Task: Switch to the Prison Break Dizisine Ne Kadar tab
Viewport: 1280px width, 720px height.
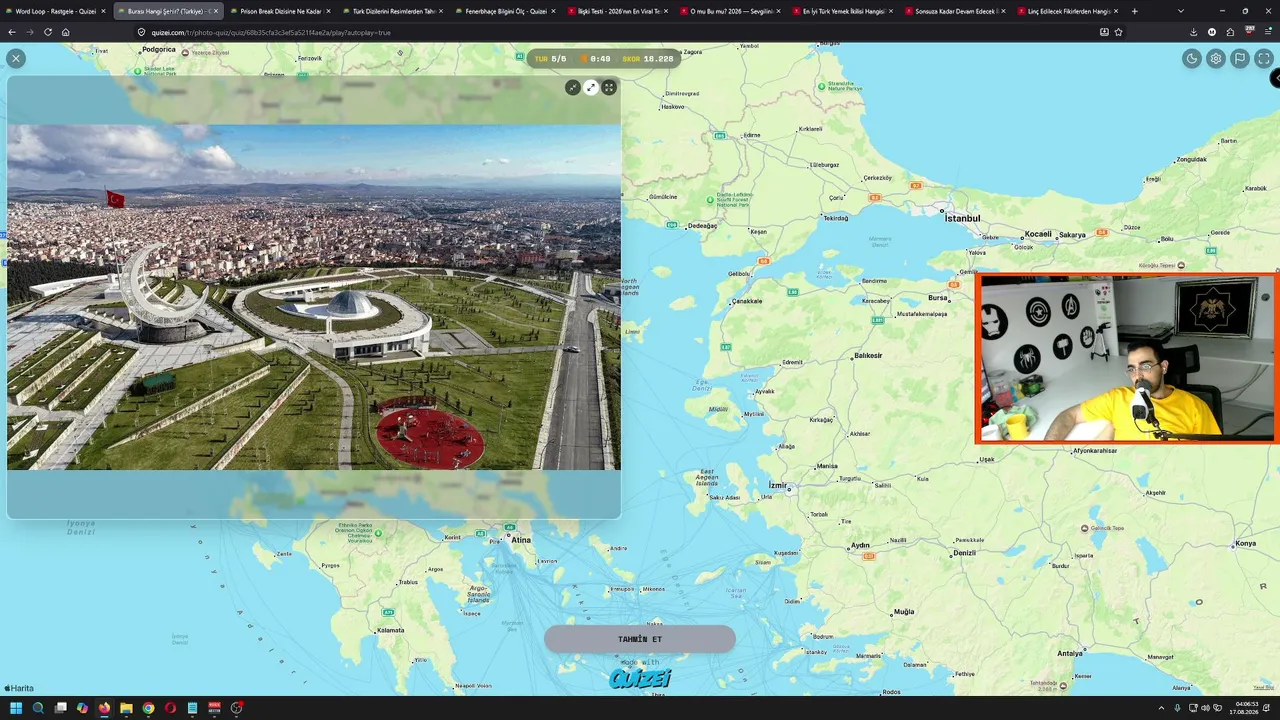Action: pos(281,11)
